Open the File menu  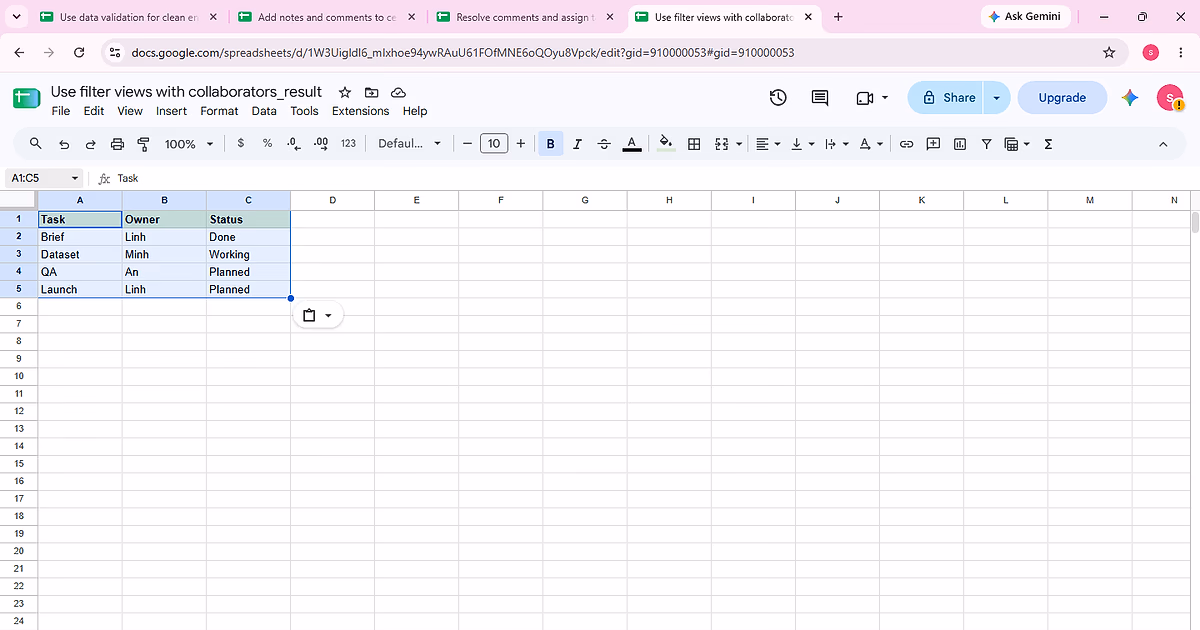(x=61, y=111)
